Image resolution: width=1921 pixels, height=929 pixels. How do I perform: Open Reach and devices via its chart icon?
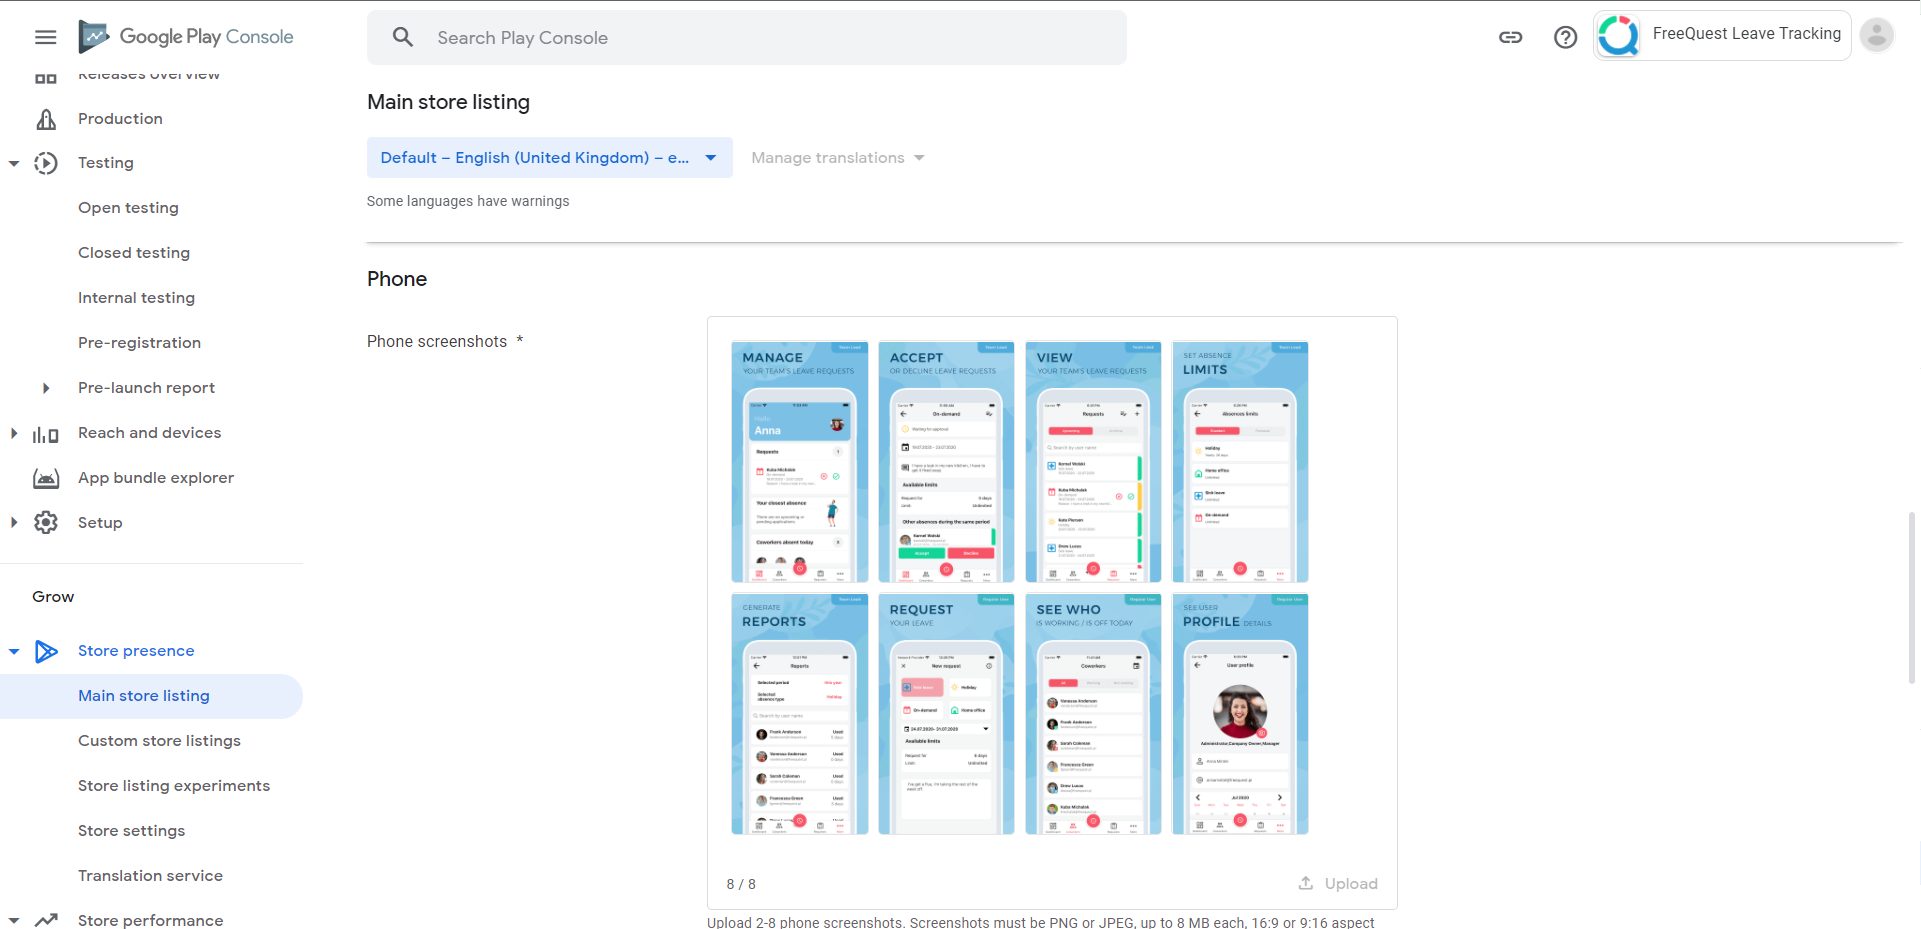[46, 432]
